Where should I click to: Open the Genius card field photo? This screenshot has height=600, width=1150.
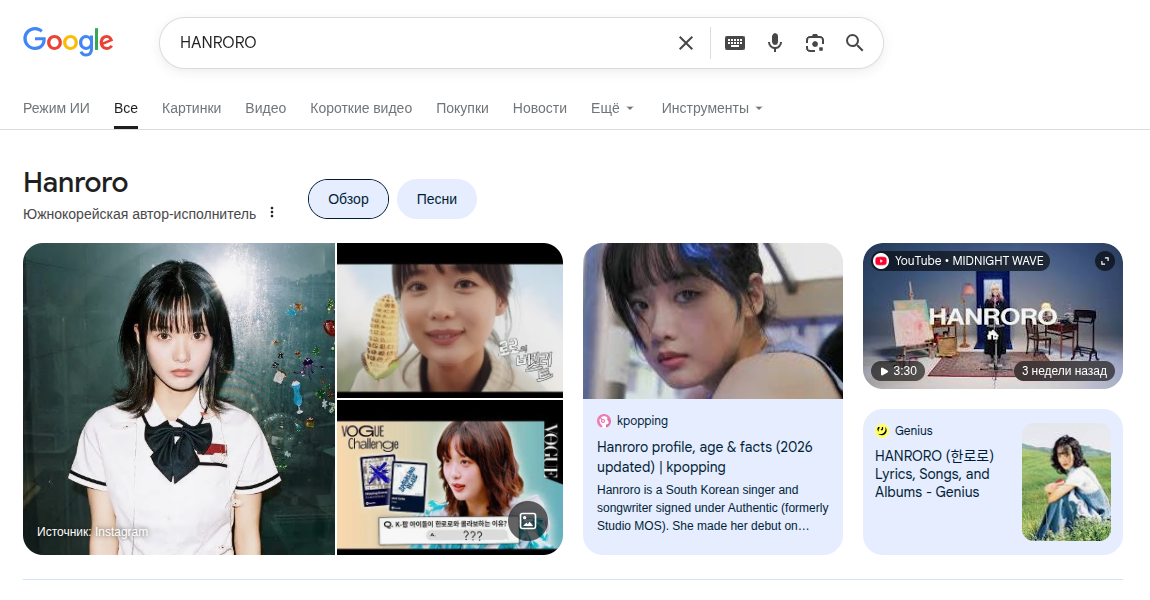point(1066,482)
